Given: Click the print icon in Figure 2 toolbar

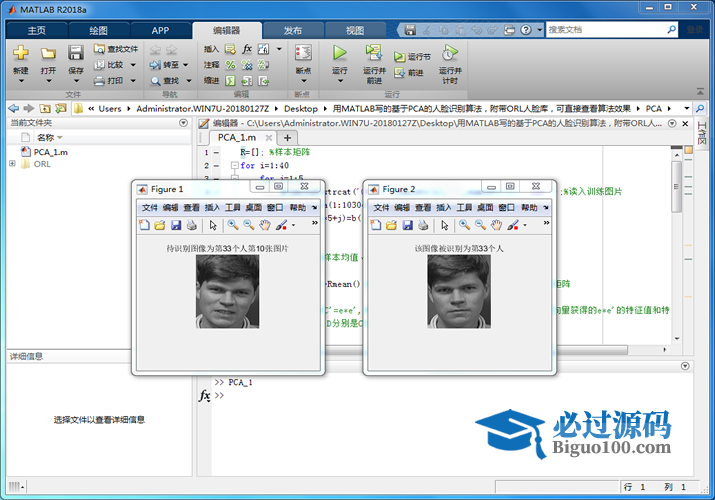Looking at the screenshot, I should [424, 225].
